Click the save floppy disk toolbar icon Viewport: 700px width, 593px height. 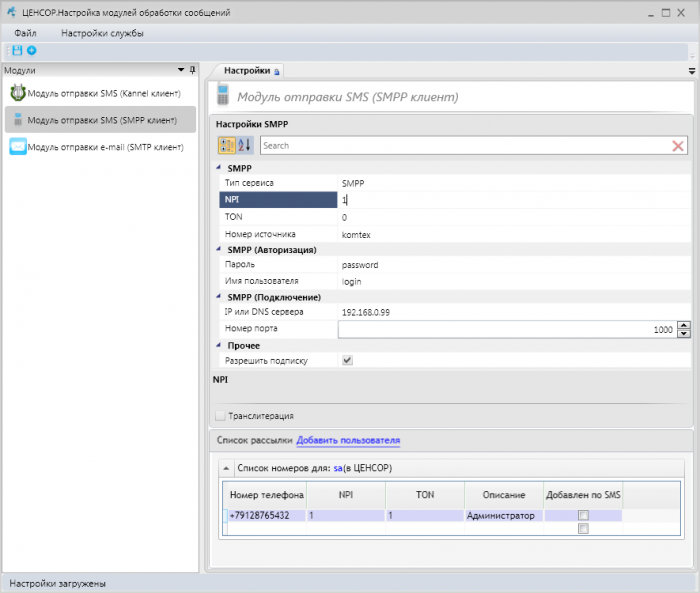17,50
